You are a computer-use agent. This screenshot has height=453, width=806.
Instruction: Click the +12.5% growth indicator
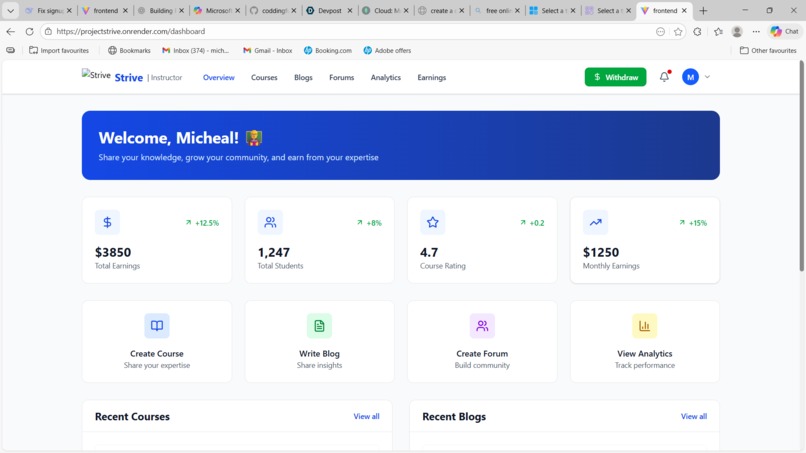[x=203, y=223]
